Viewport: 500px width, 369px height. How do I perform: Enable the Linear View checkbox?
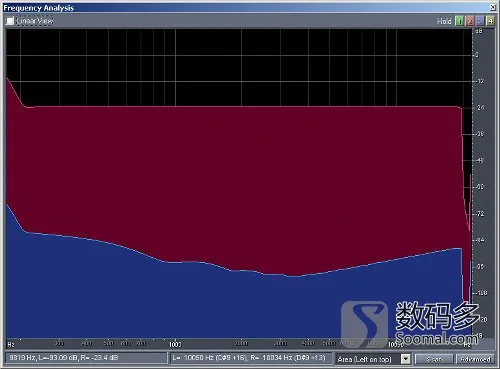pos(10,21)
